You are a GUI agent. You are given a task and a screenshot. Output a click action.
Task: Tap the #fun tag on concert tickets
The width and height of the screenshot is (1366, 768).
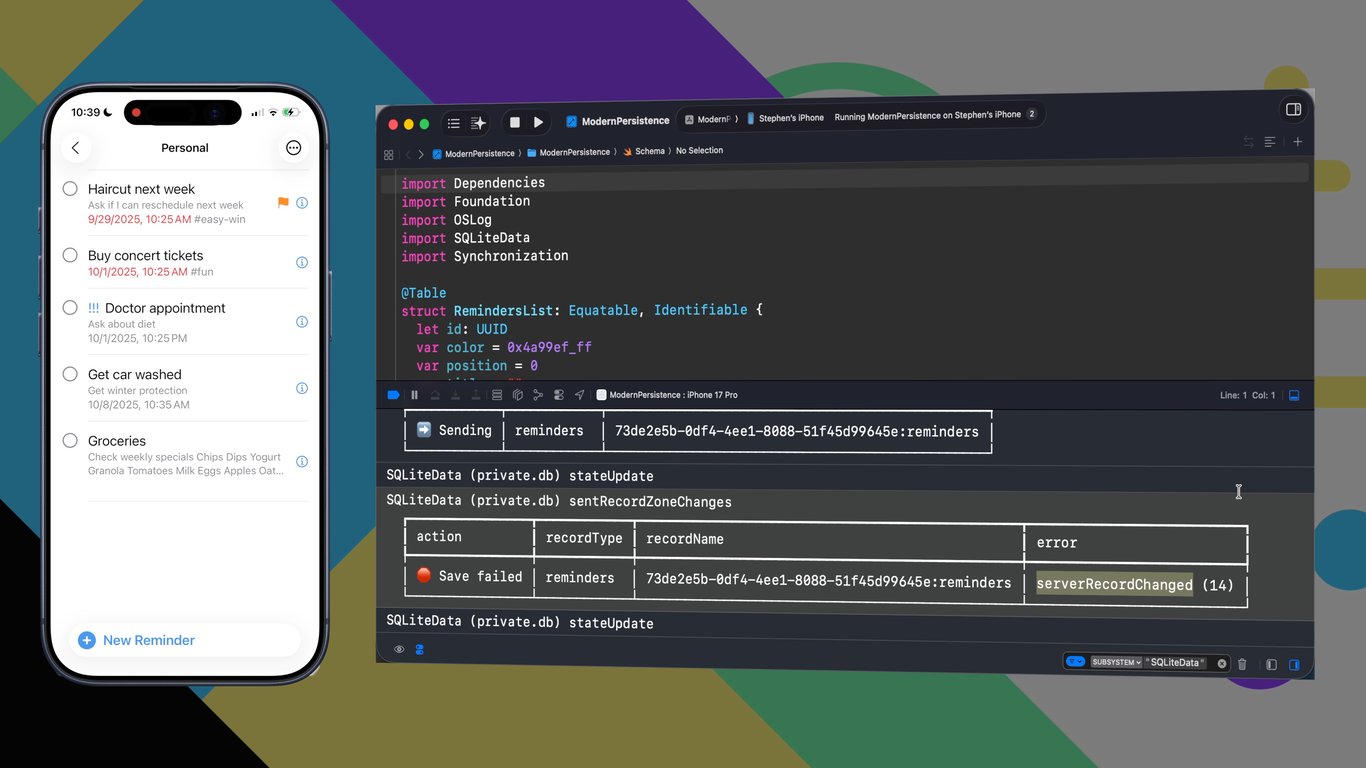[x=203, y=272]
